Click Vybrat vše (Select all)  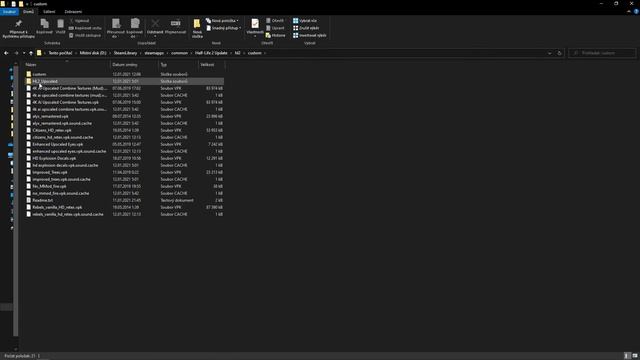point(304,20)
